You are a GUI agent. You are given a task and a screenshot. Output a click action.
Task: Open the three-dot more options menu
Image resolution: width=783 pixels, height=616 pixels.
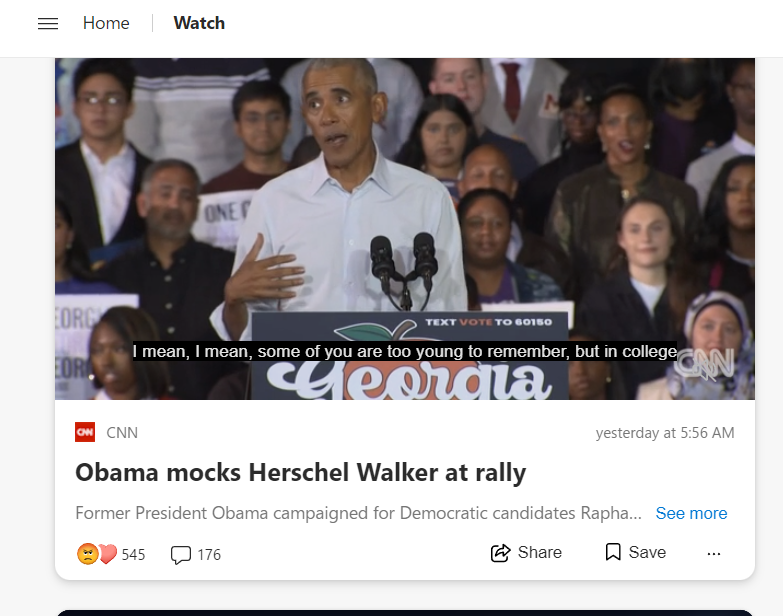[714, 554]
